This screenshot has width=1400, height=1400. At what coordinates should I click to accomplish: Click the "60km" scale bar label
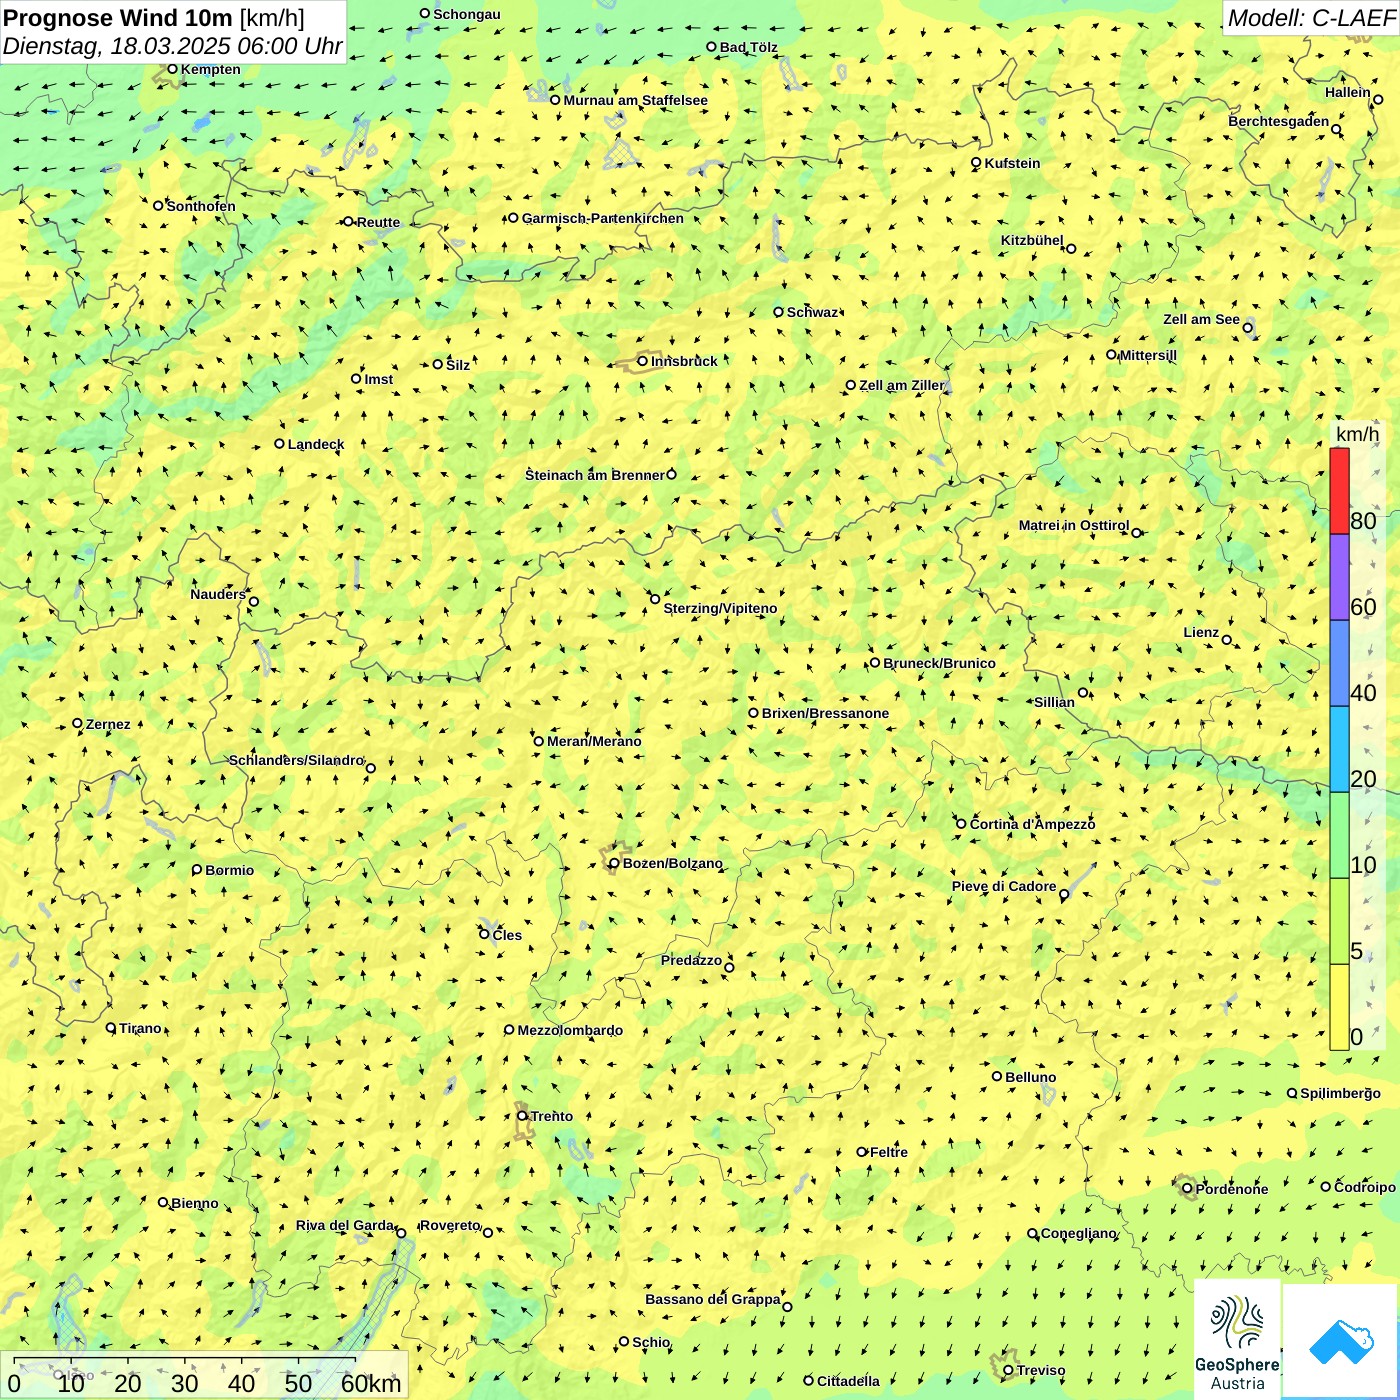[x=371, y=1383]
